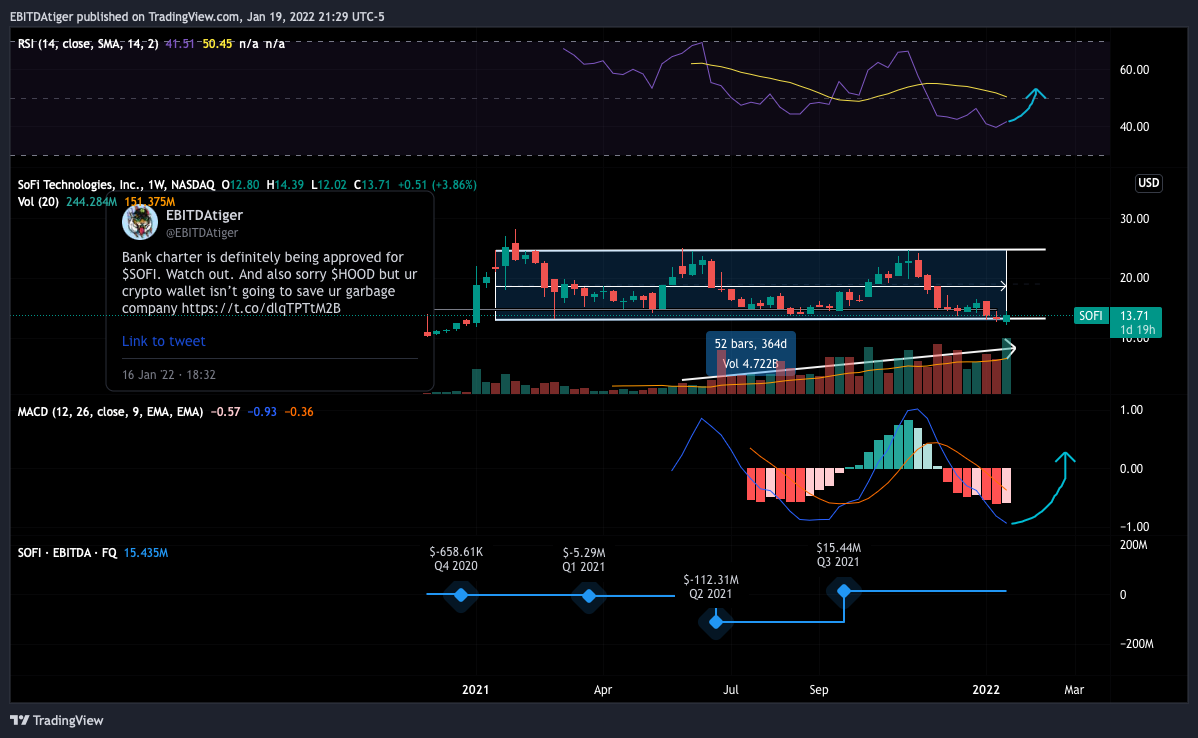Click the MACD (12, 26, close, 9, EMA, EMA) title
This screenshot has width=1198, height=738.
(110, 412)
